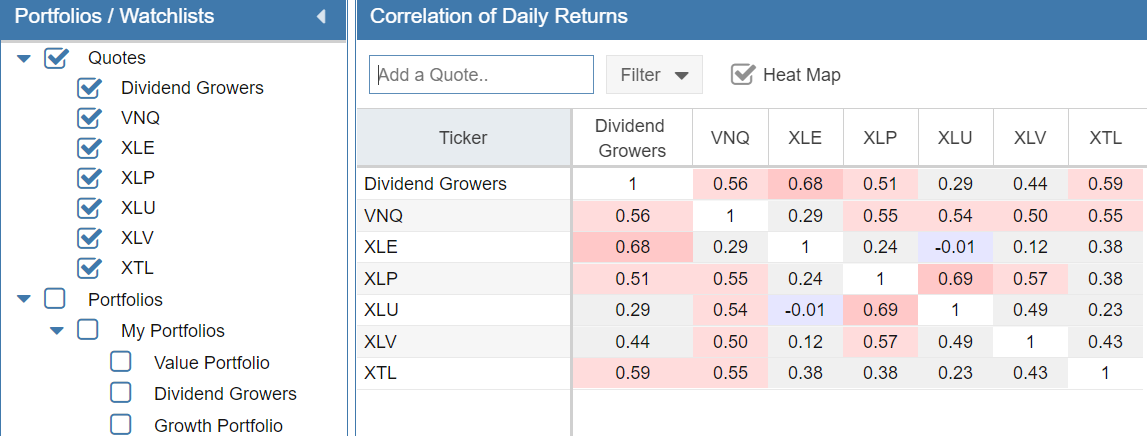This screenshot has height=436, width=1147.
Task: Click the Ticker column header
Action: click(x=463, y=138)
